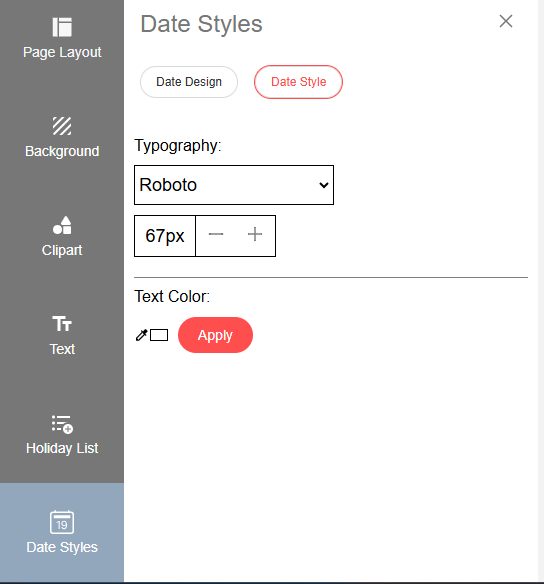The image size is (544, 584).
Task: Expand the typography dropdown arrow
Action: click(324, 185)
